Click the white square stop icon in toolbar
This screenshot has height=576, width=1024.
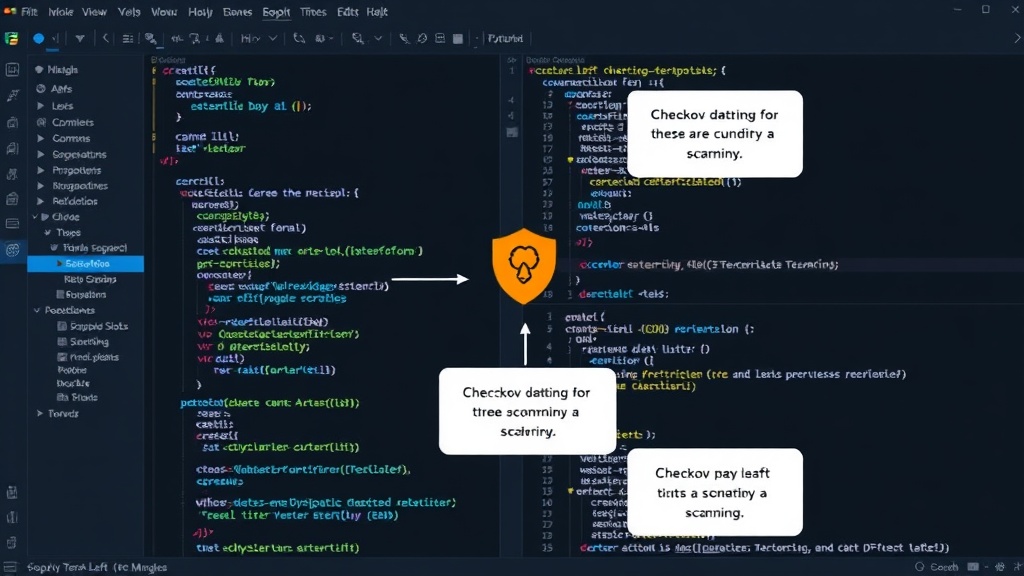(458, 39)
